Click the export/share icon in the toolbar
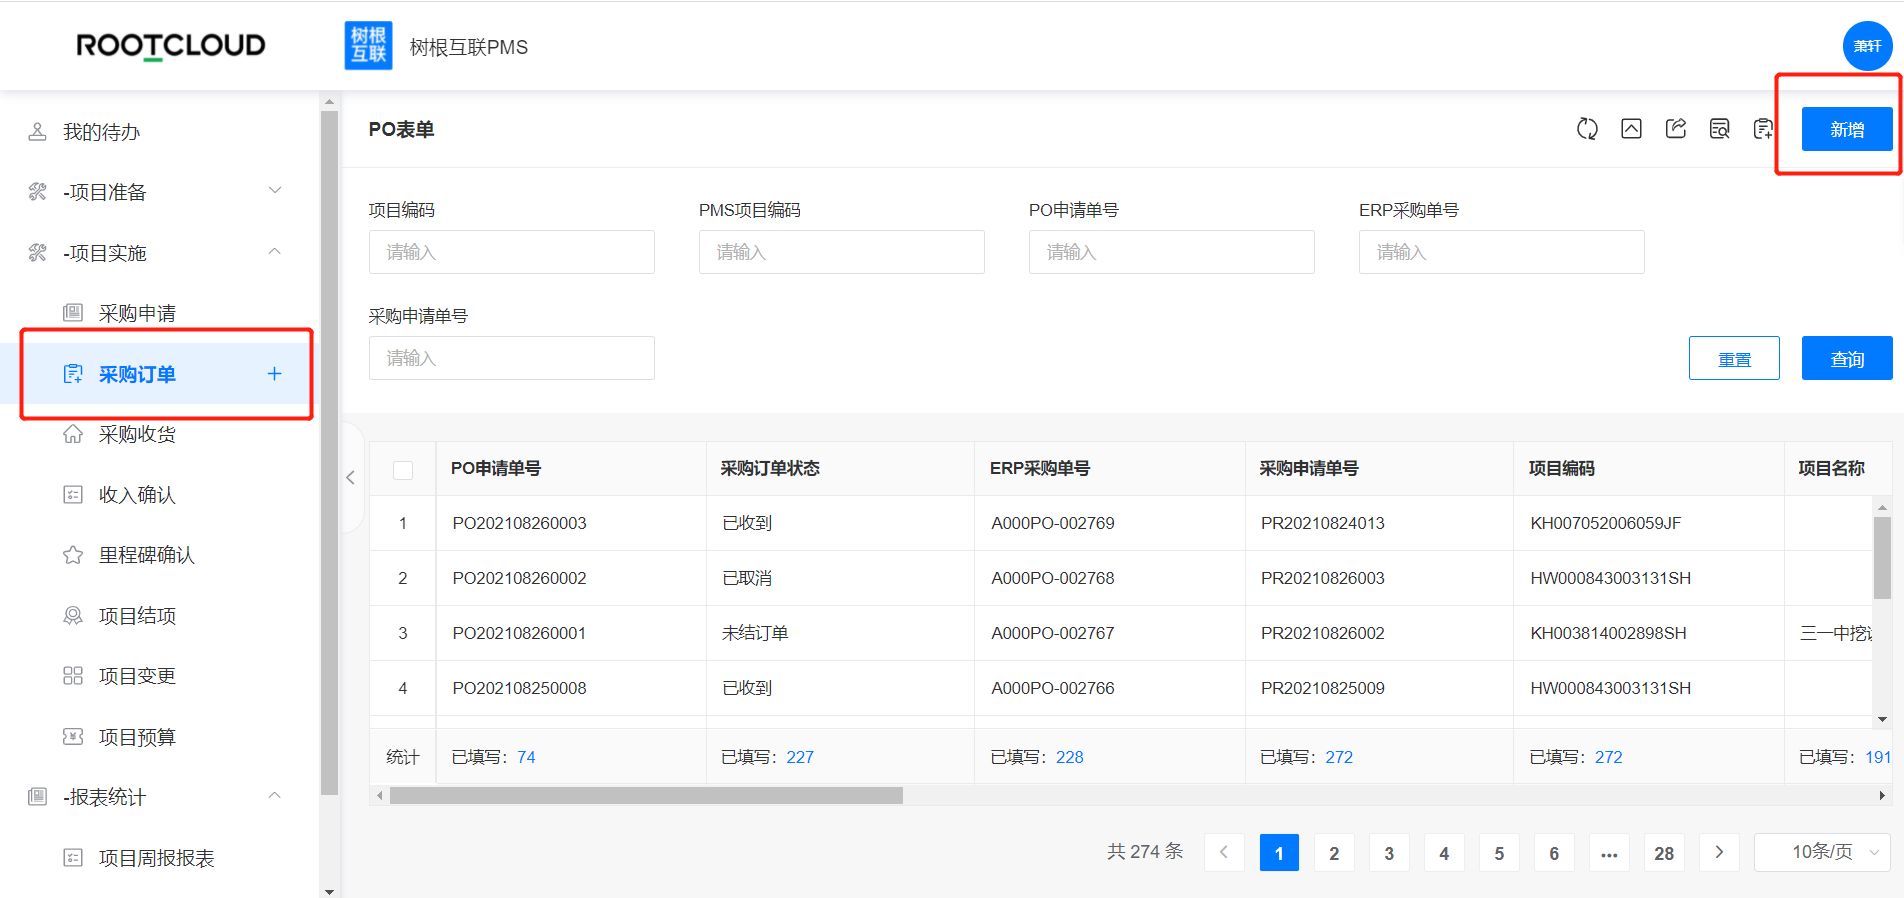 (x=1676, y=129)
